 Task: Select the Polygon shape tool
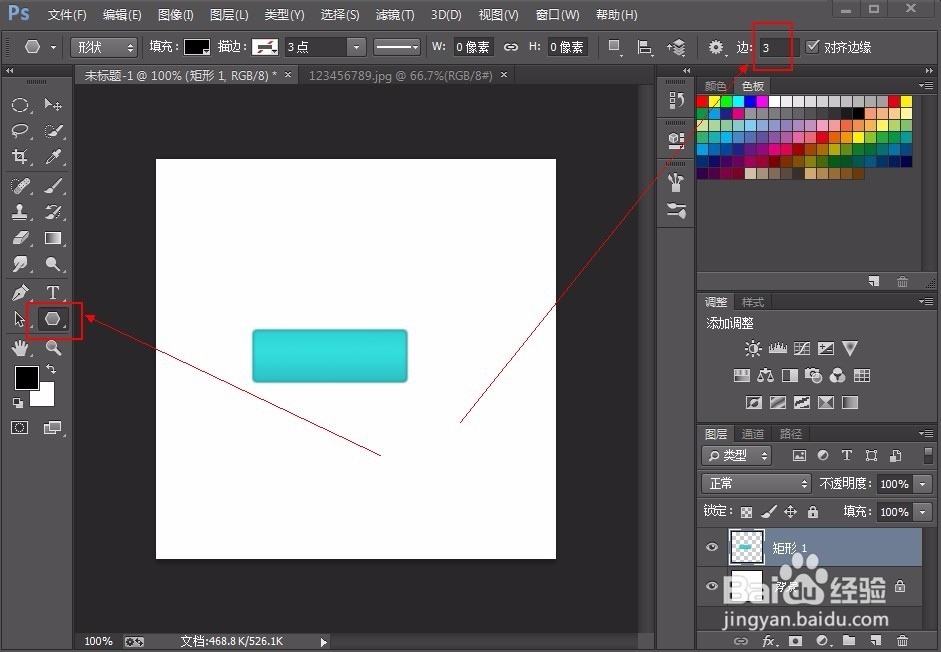point(53,319)
